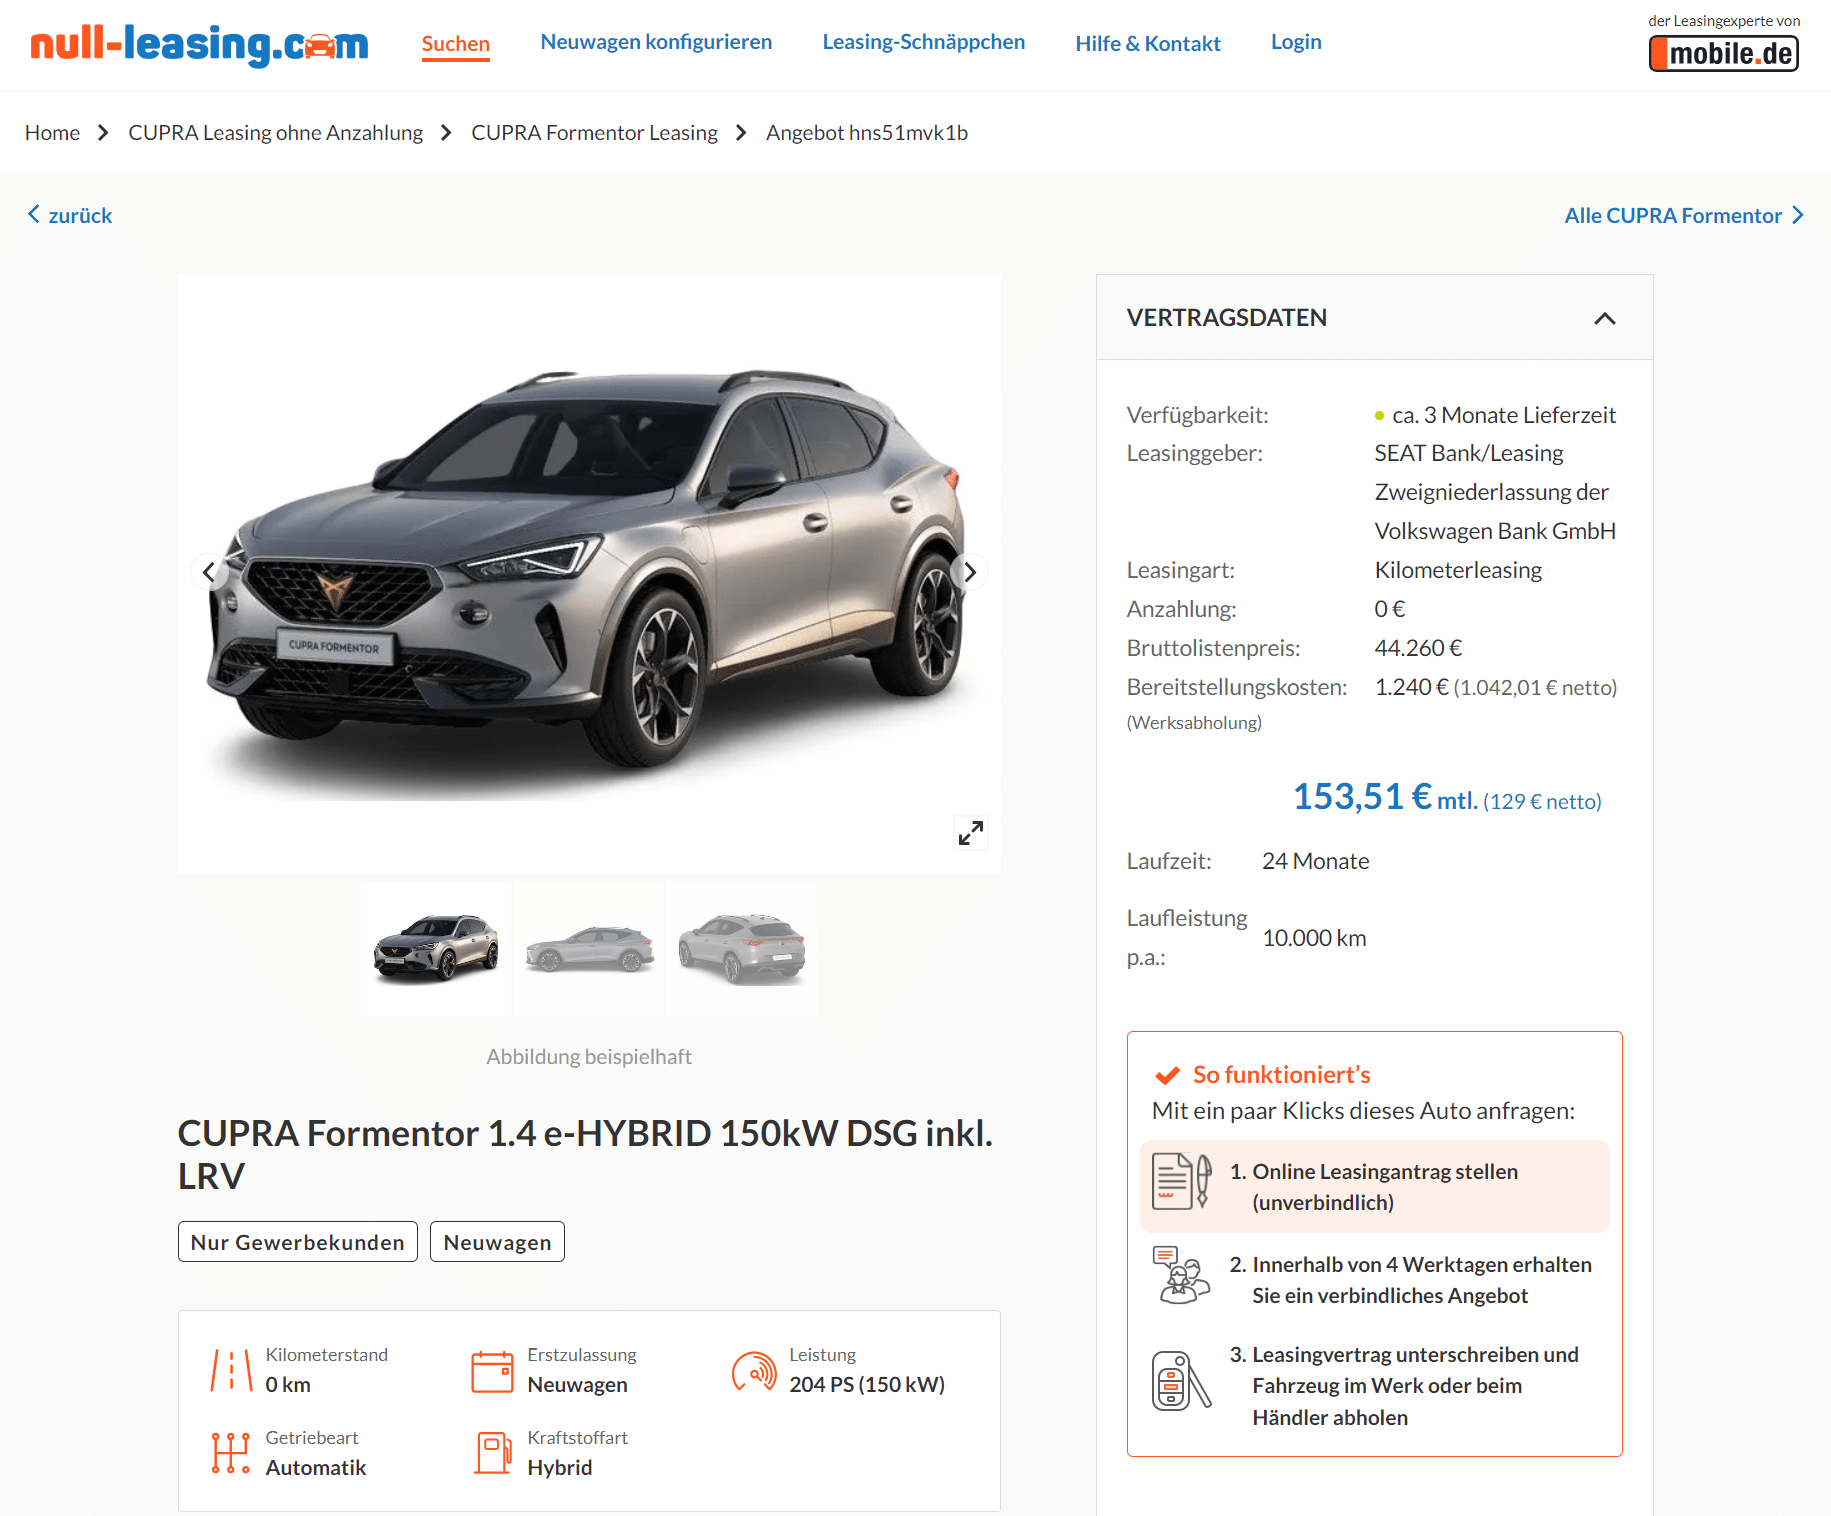Open Neuwagen konfigurieren menu item
The width and height of the screenshot is (1831, 1516).
coord(656,42)
